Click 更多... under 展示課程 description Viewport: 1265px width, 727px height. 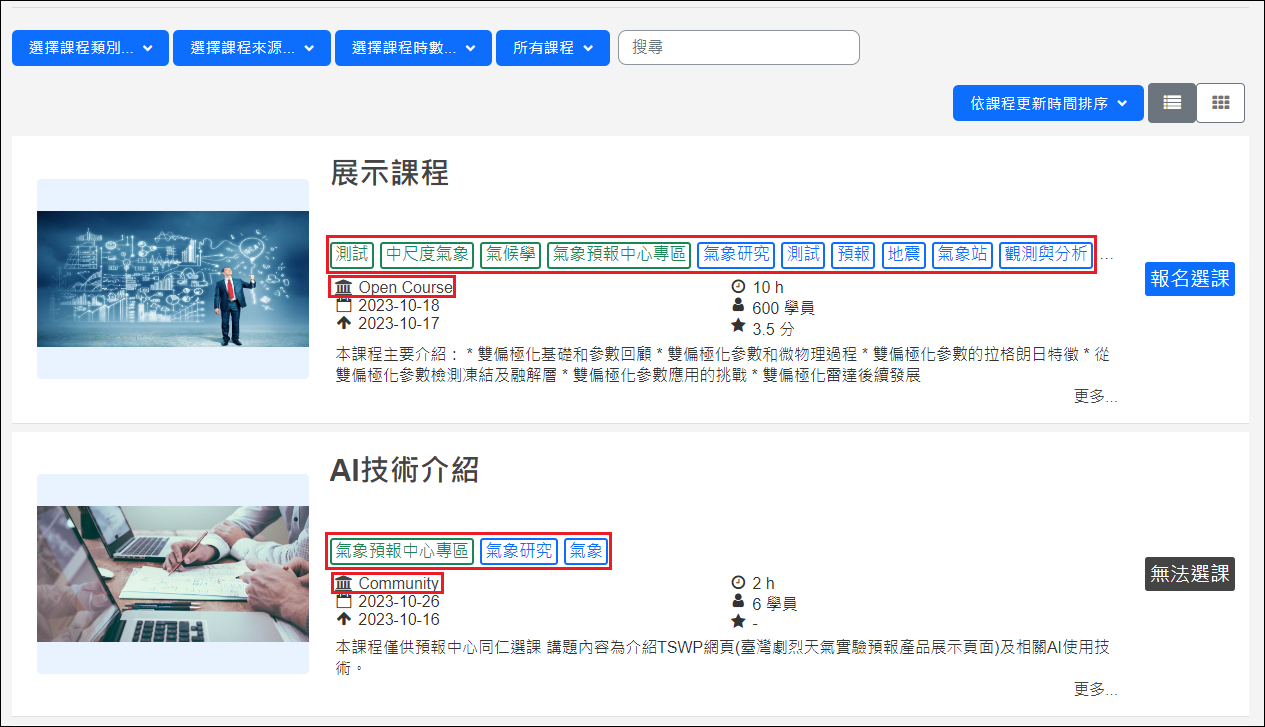point(1096,396)
